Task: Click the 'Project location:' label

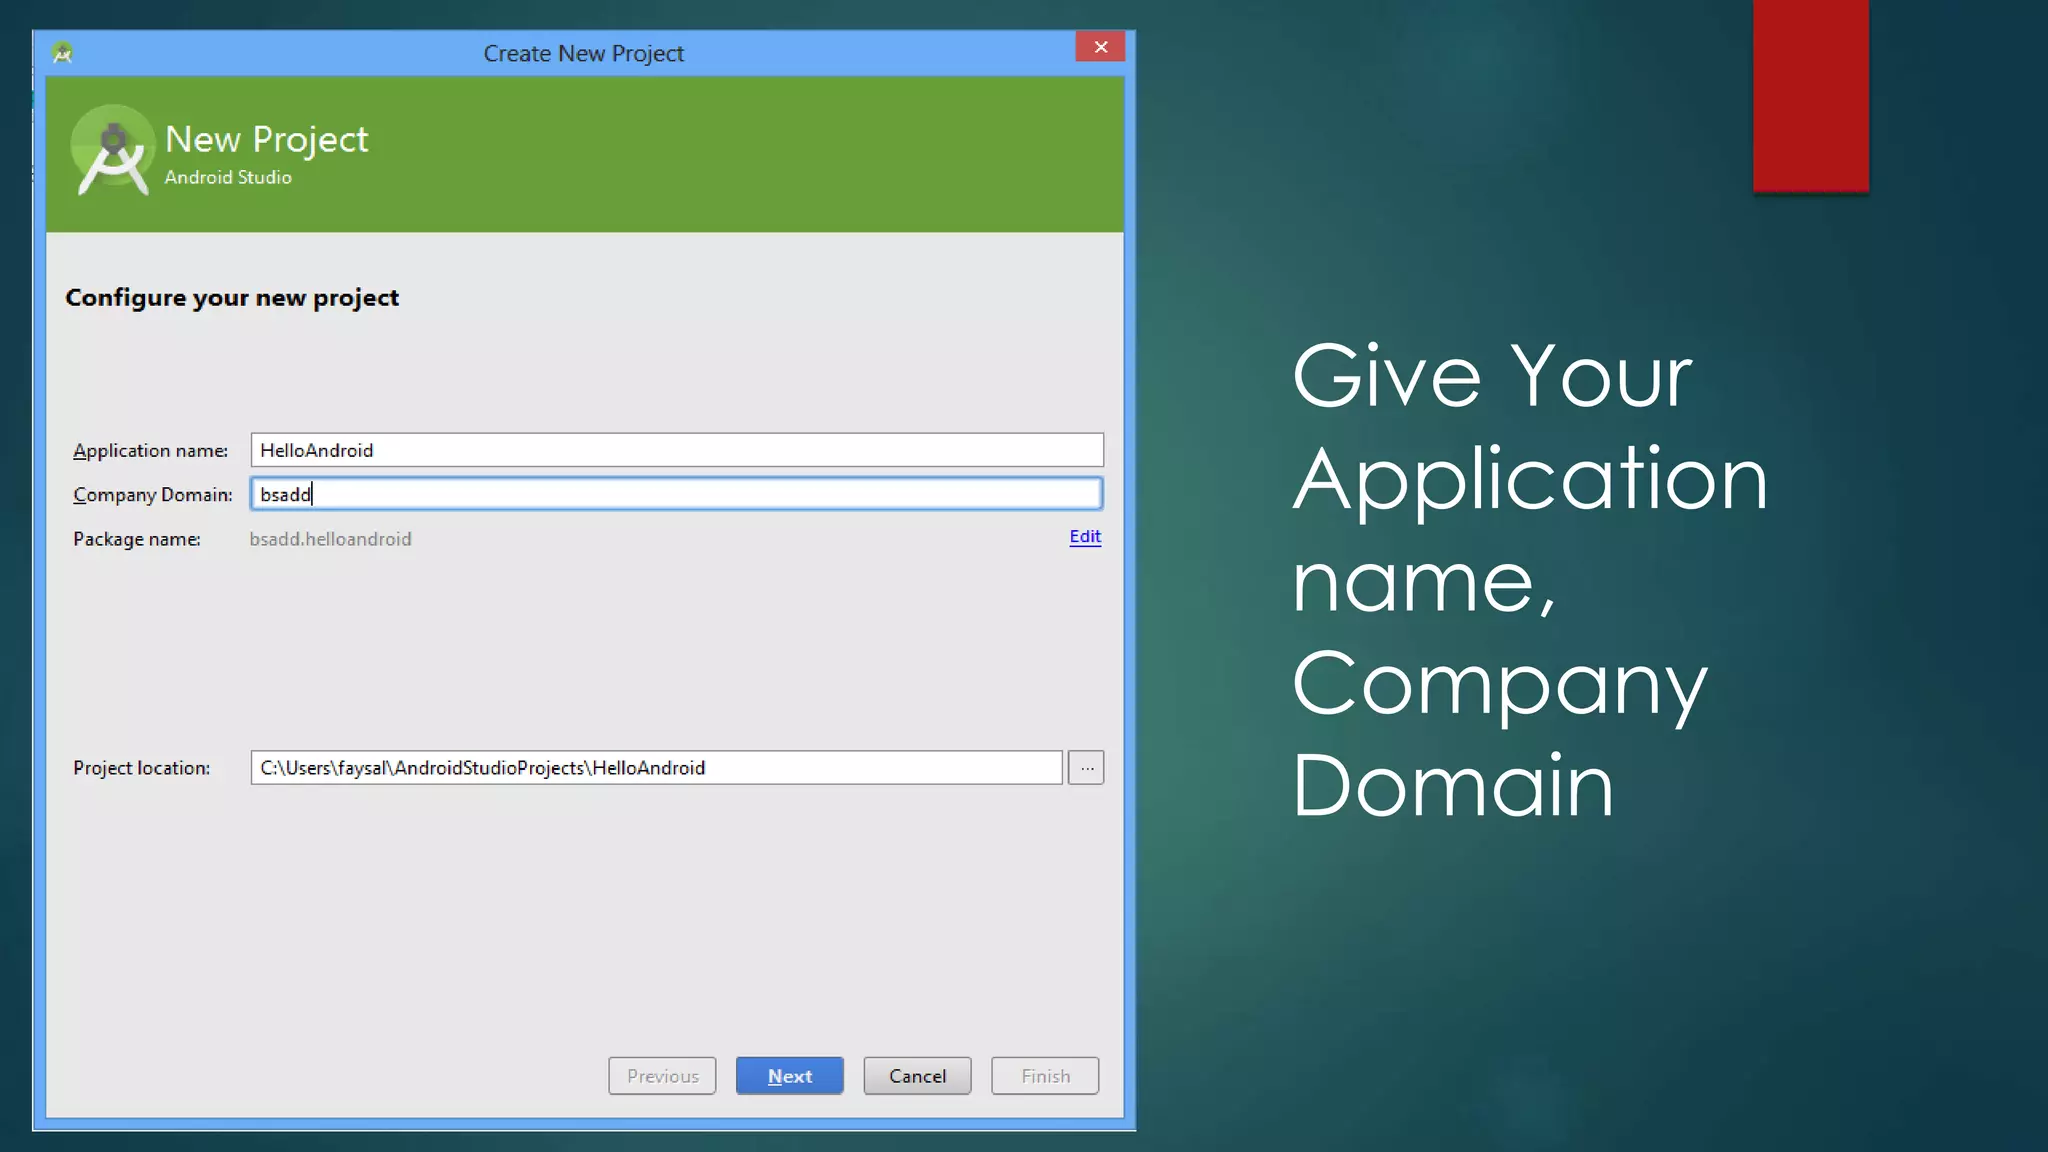Action: [x=141, y=768]
